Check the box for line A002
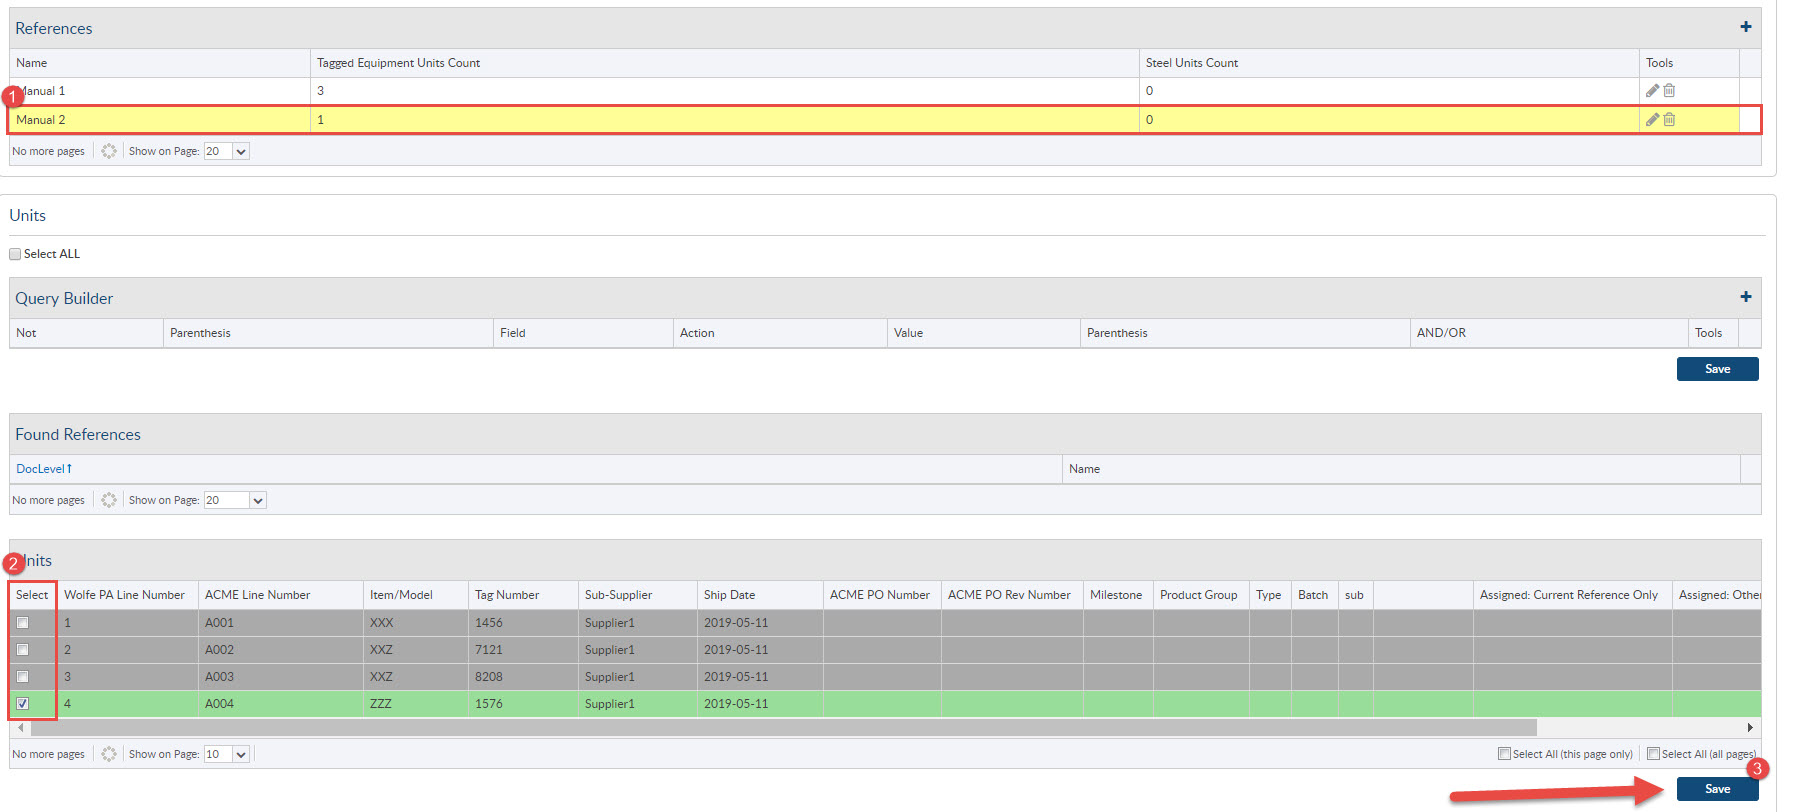The height and width of the screenshot is (812, 1793). pos(22,650)
